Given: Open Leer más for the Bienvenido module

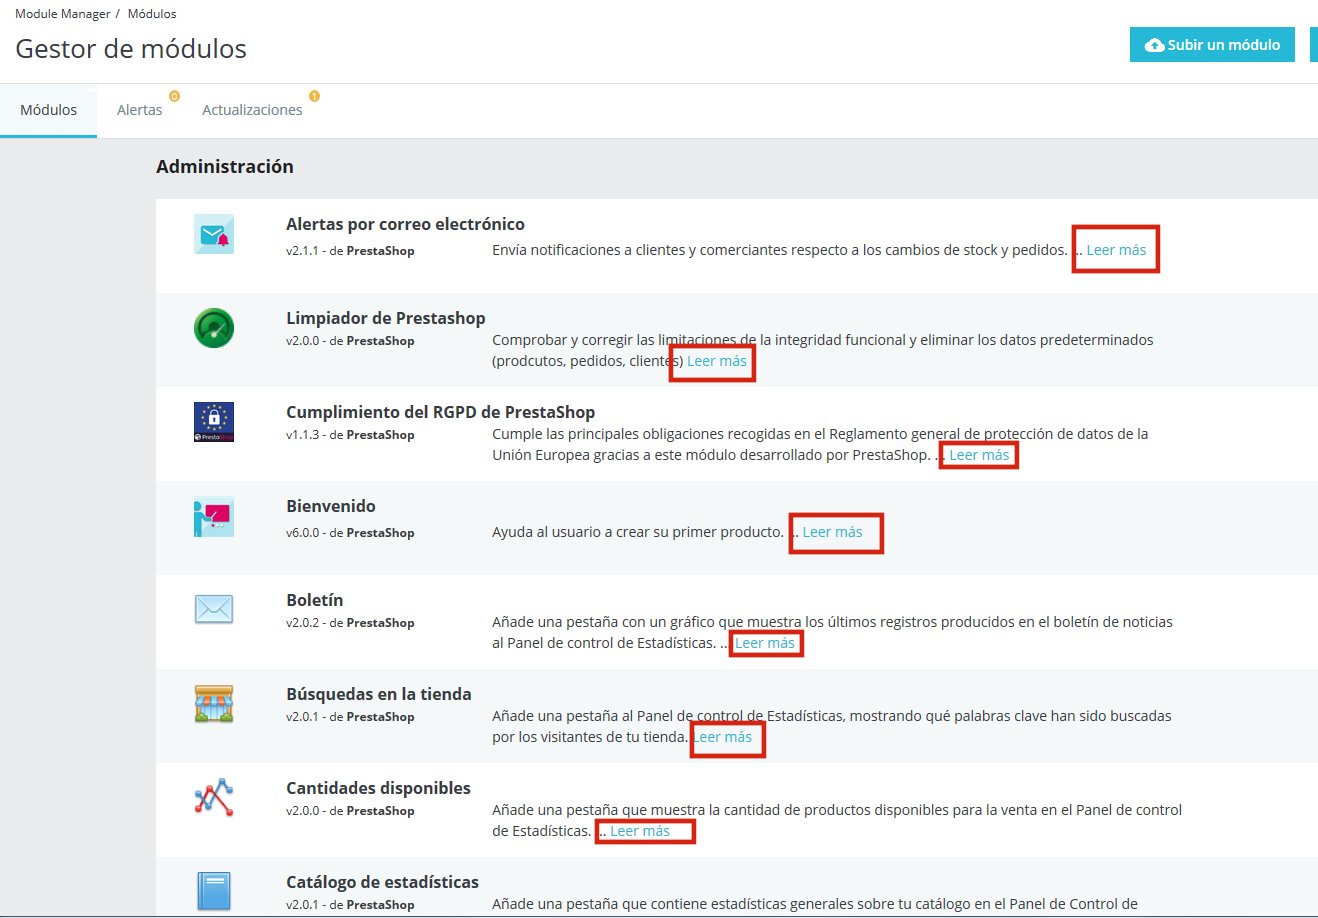Looking at the screenshot, I should pos(832,532).
